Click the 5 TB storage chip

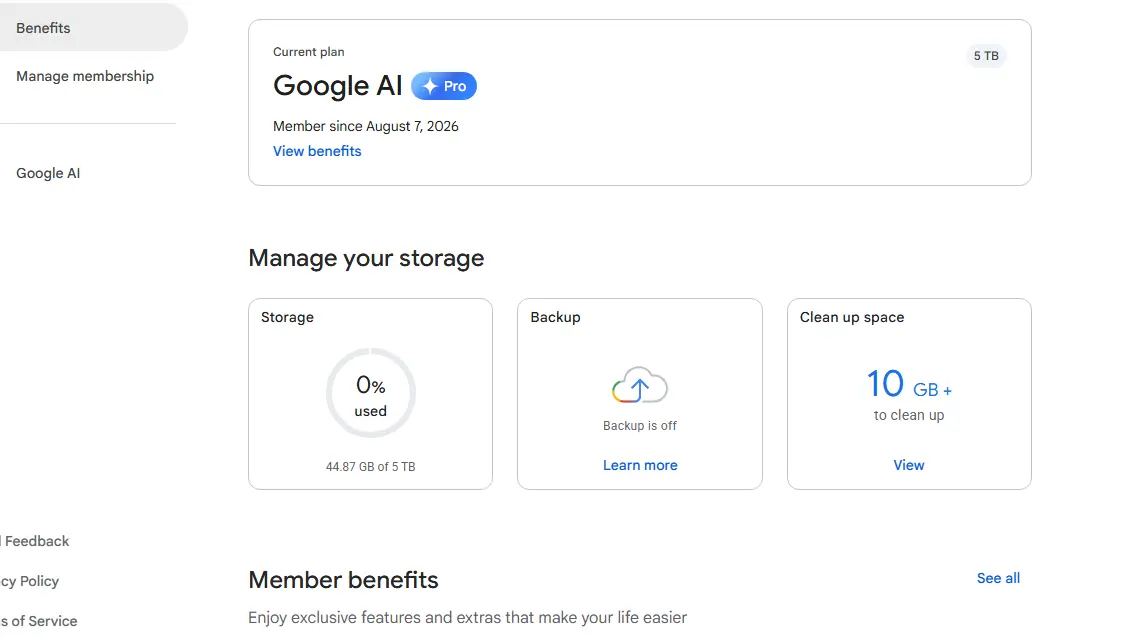[986, 56]
